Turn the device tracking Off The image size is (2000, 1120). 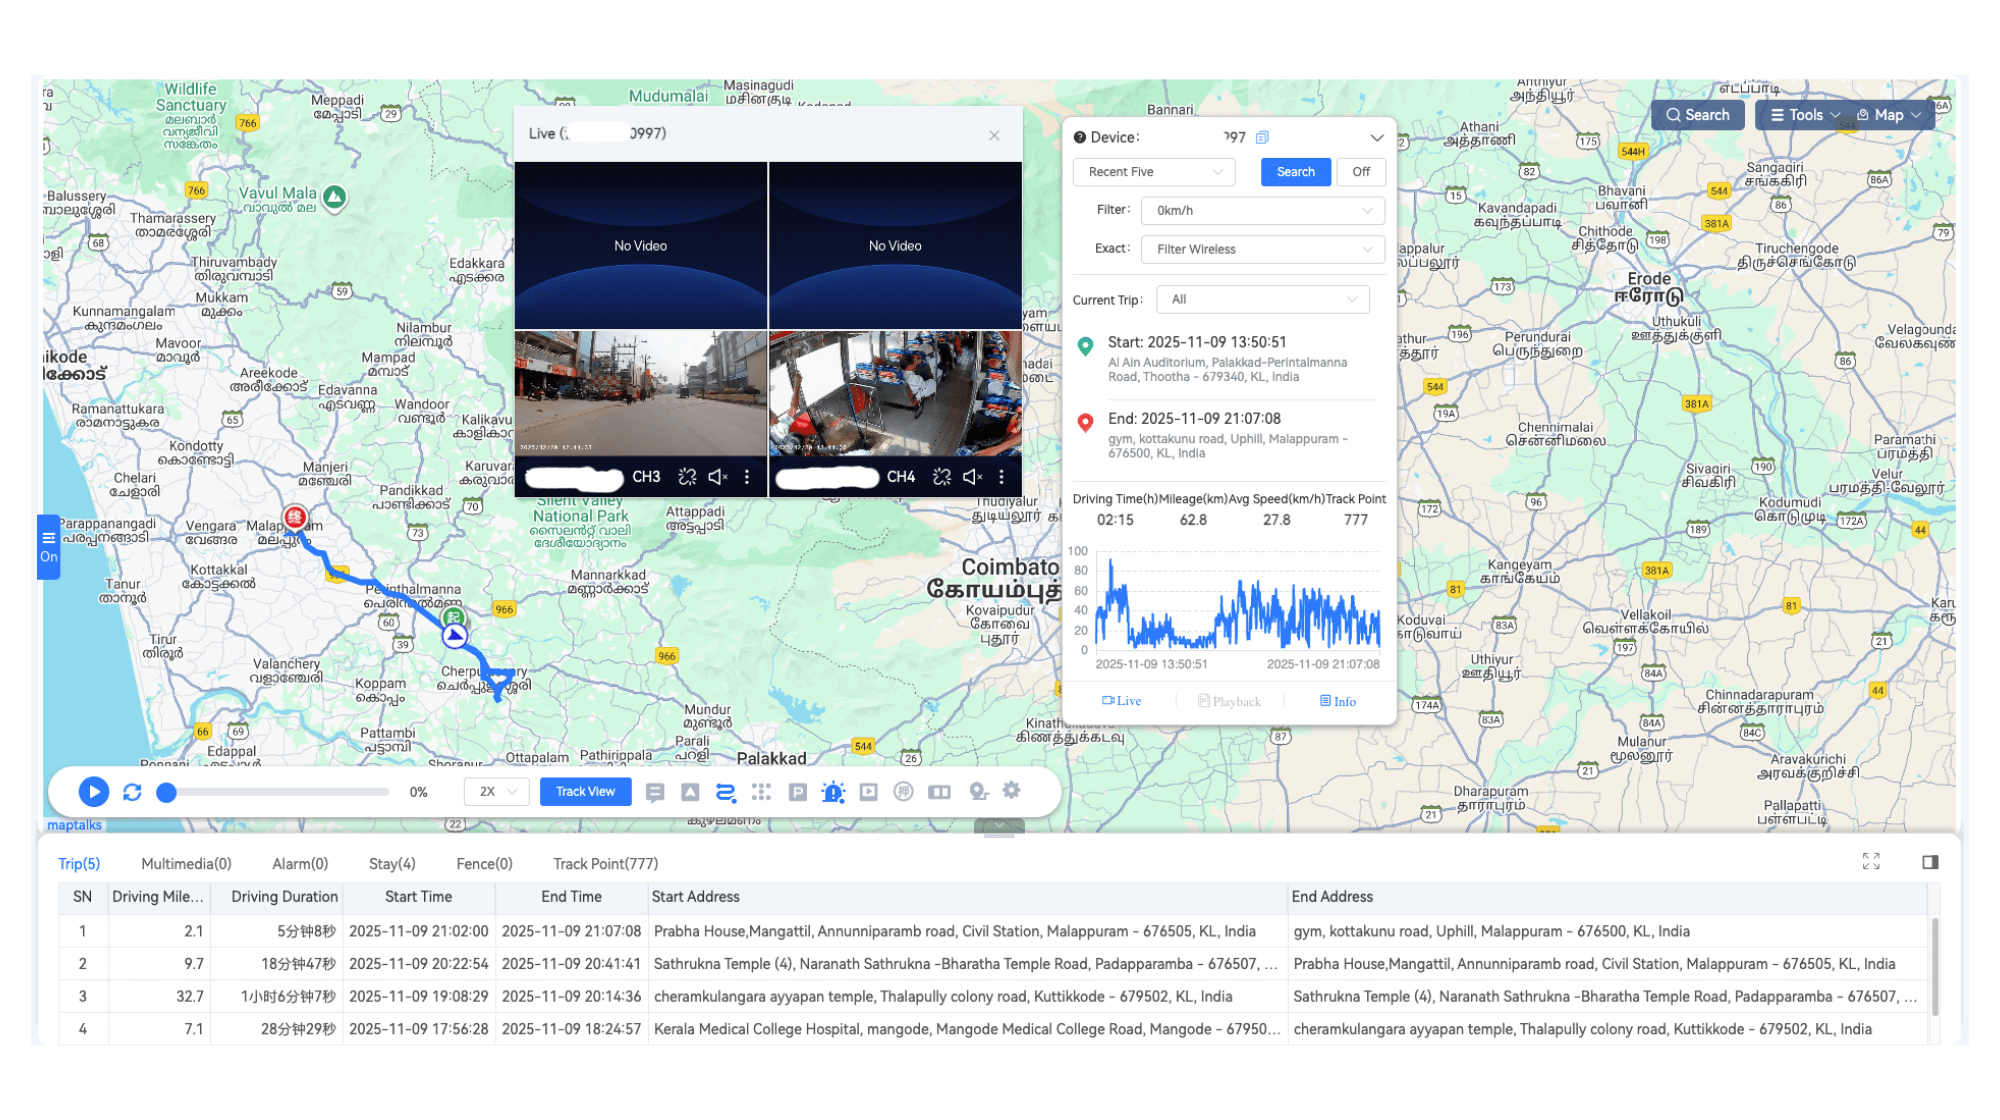(x=1361, y=172)
